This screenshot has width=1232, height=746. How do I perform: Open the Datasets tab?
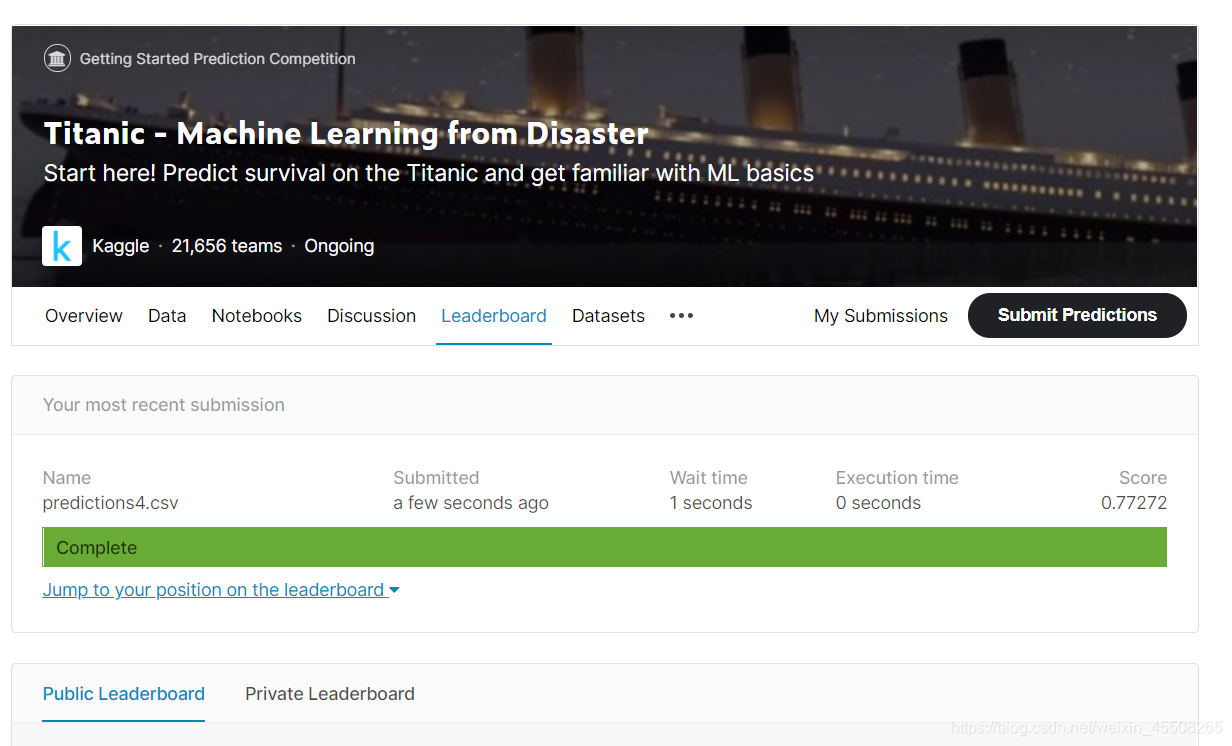tap(608, 316)
